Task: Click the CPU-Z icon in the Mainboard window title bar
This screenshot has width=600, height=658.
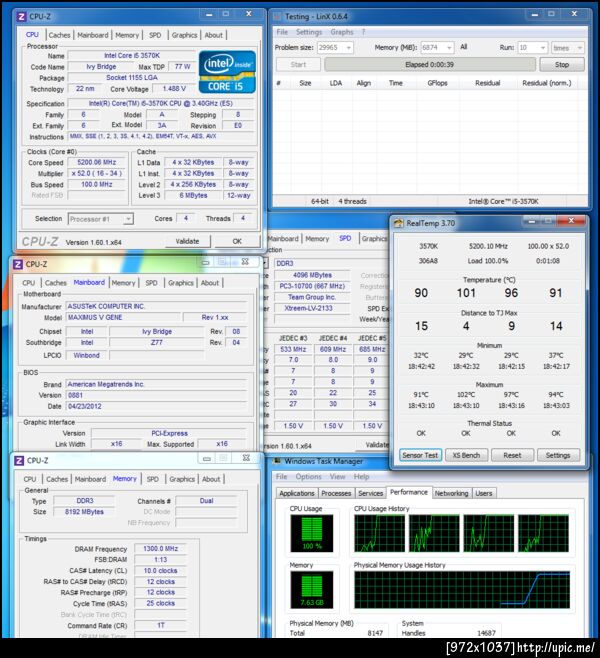Action: click(x=18, y=264)
